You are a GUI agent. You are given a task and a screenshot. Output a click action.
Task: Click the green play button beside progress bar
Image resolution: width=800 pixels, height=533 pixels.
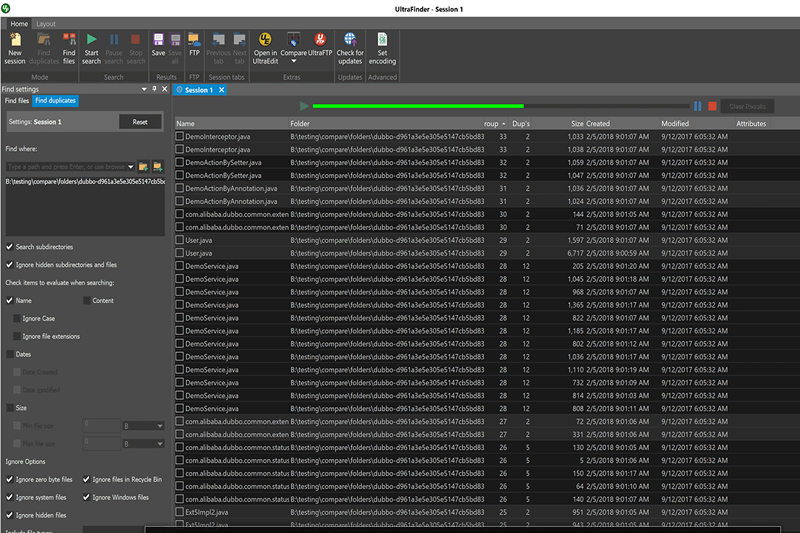click(x=304, y=106)
